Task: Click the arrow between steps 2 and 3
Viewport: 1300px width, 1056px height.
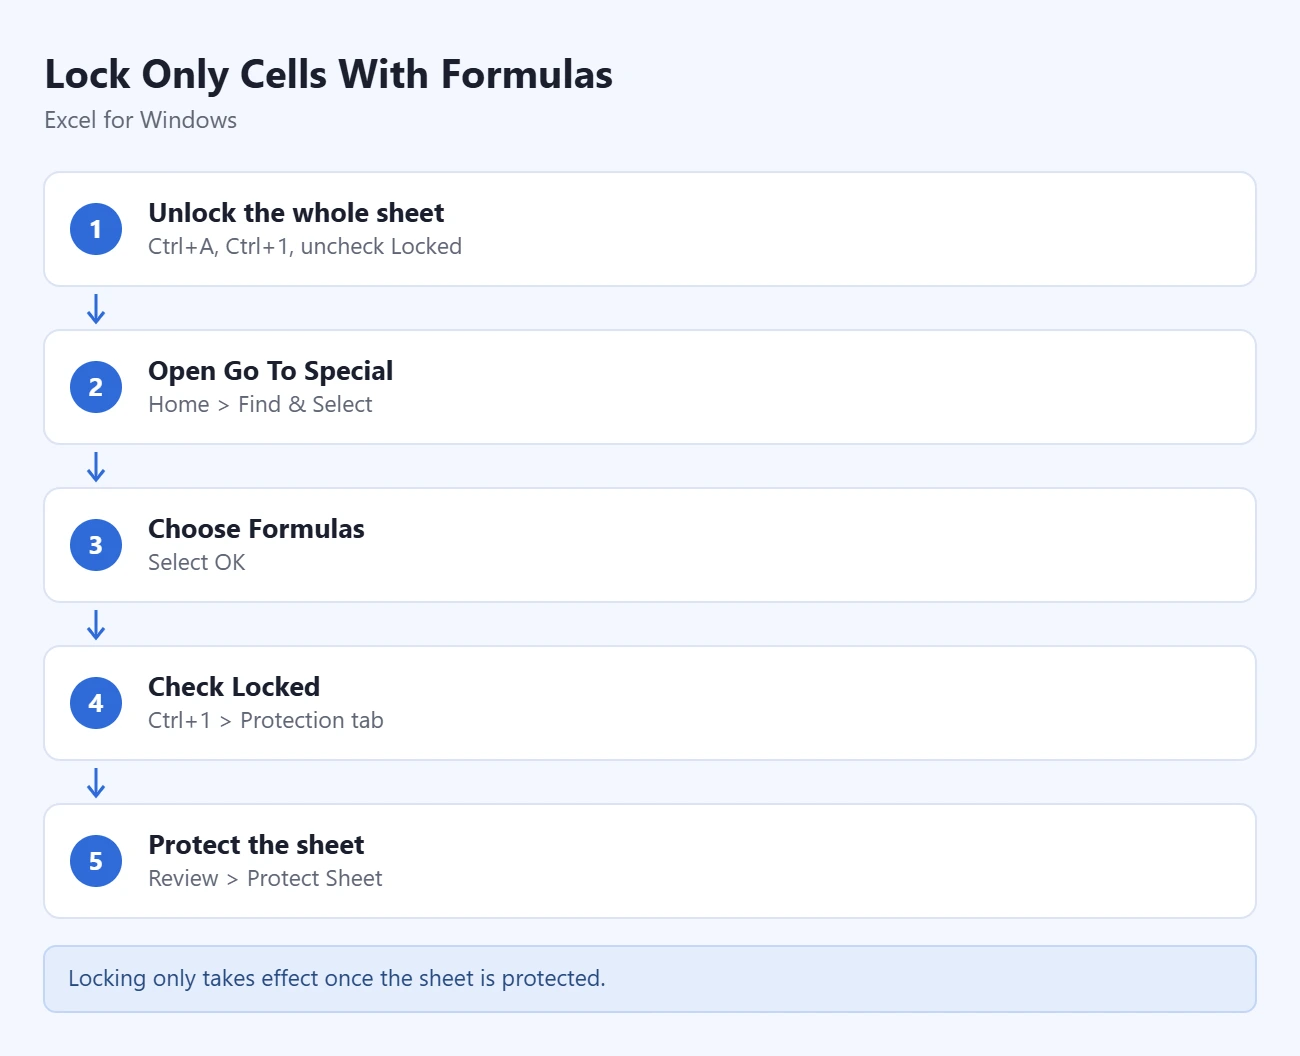Action: point(96,467)
